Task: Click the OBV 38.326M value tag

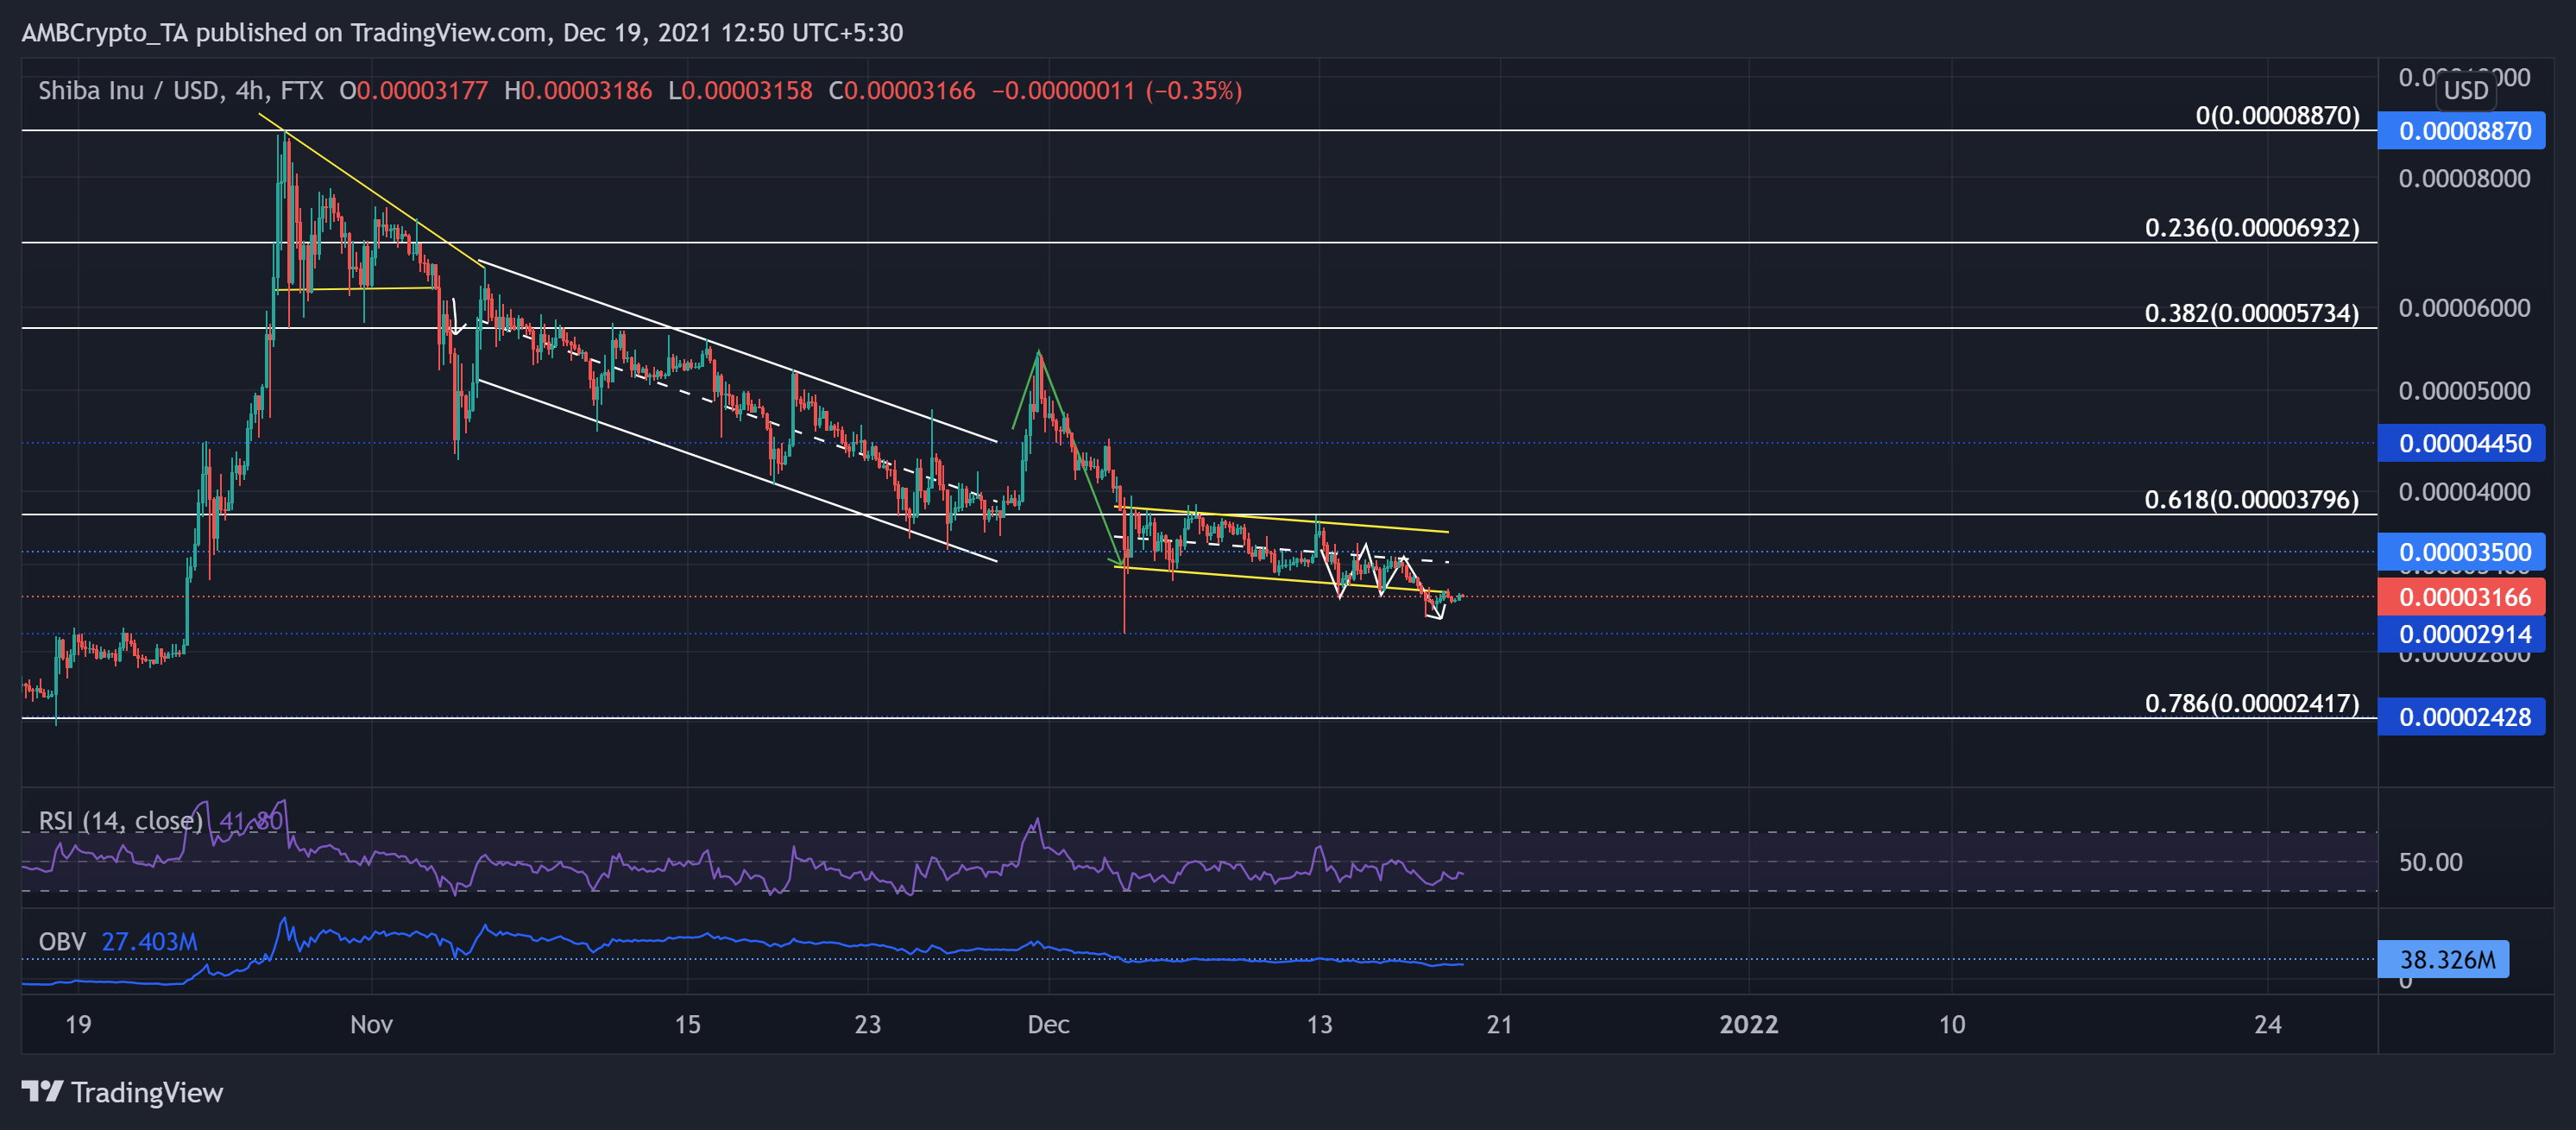Action: point(2446,960)
